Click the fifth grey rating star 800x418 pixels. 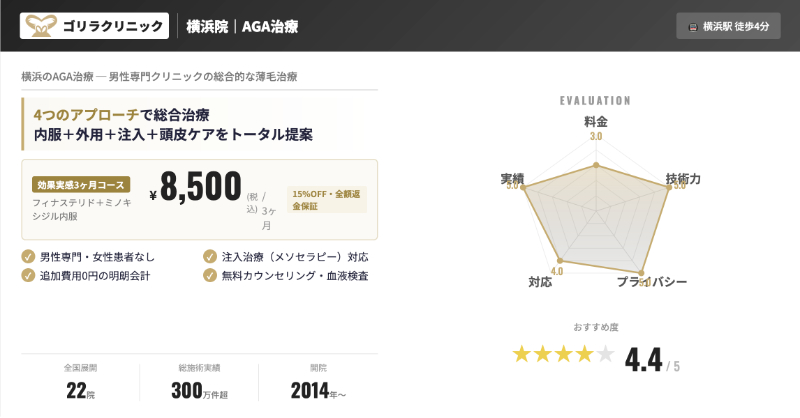(x=605, y=355)
